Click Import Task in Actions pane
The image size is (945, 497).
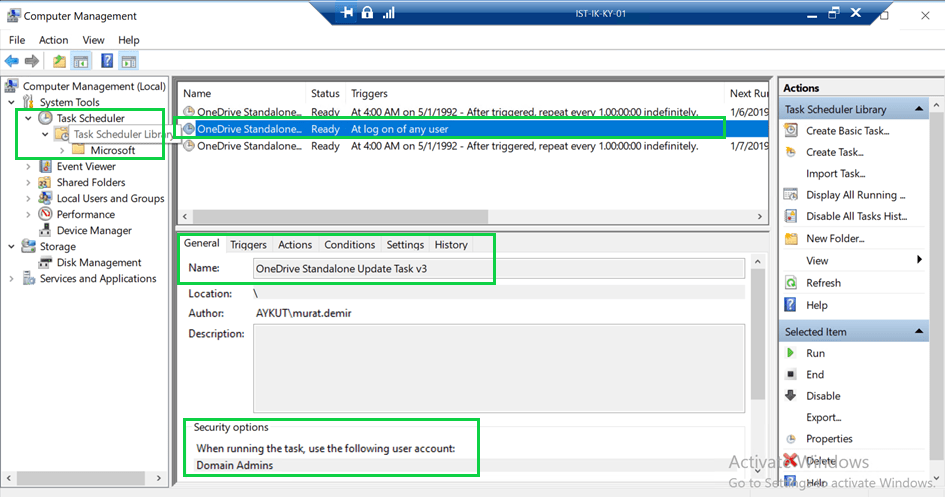click(835, 174)
